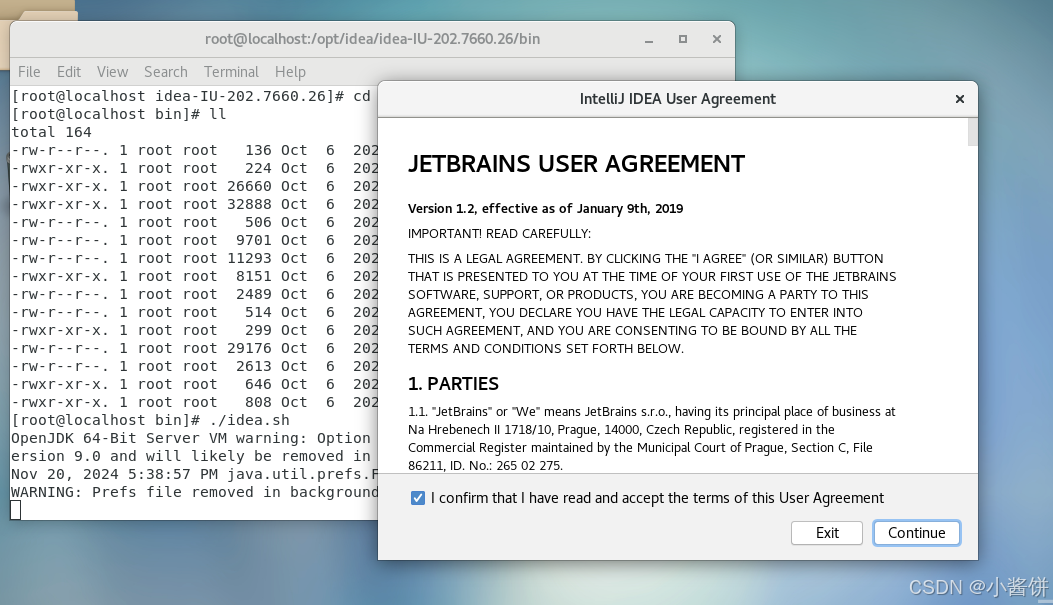Image resolution: width=1053 pixels, height=605 pixels.
Task: Click the IntelliJ IDEA User Agreement title text
Action: pyautogui.click(x=678, y=99)
